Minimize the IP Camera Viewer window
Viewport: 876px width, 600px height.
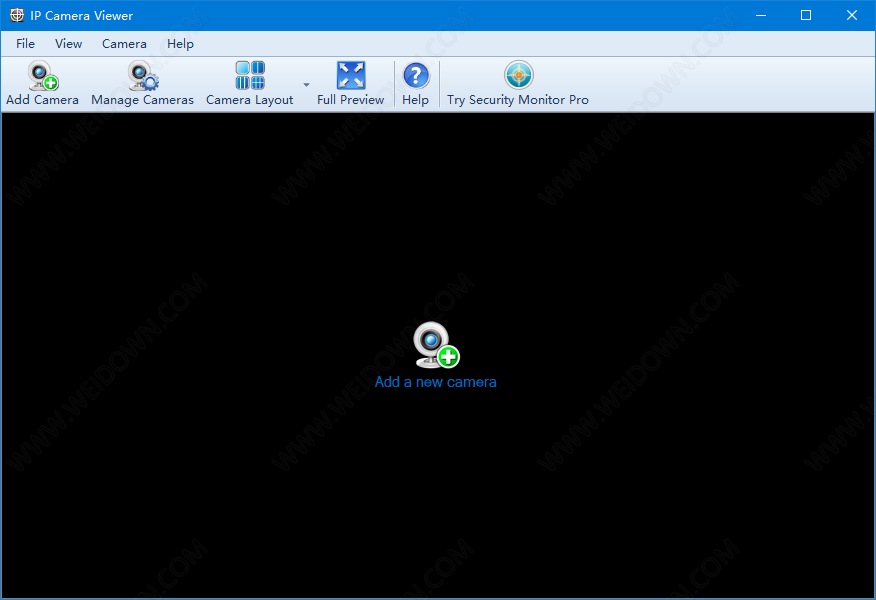coord(760,15)
